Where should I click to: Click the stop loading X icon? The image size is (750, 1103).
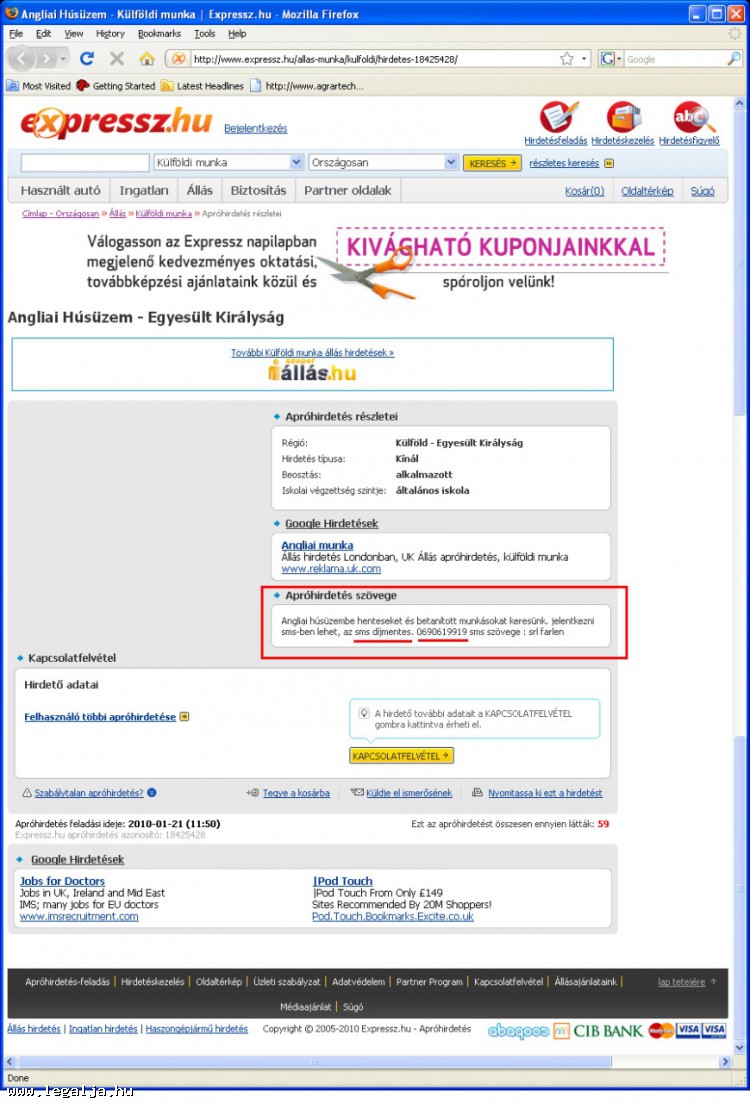click(x=117, y=58)
